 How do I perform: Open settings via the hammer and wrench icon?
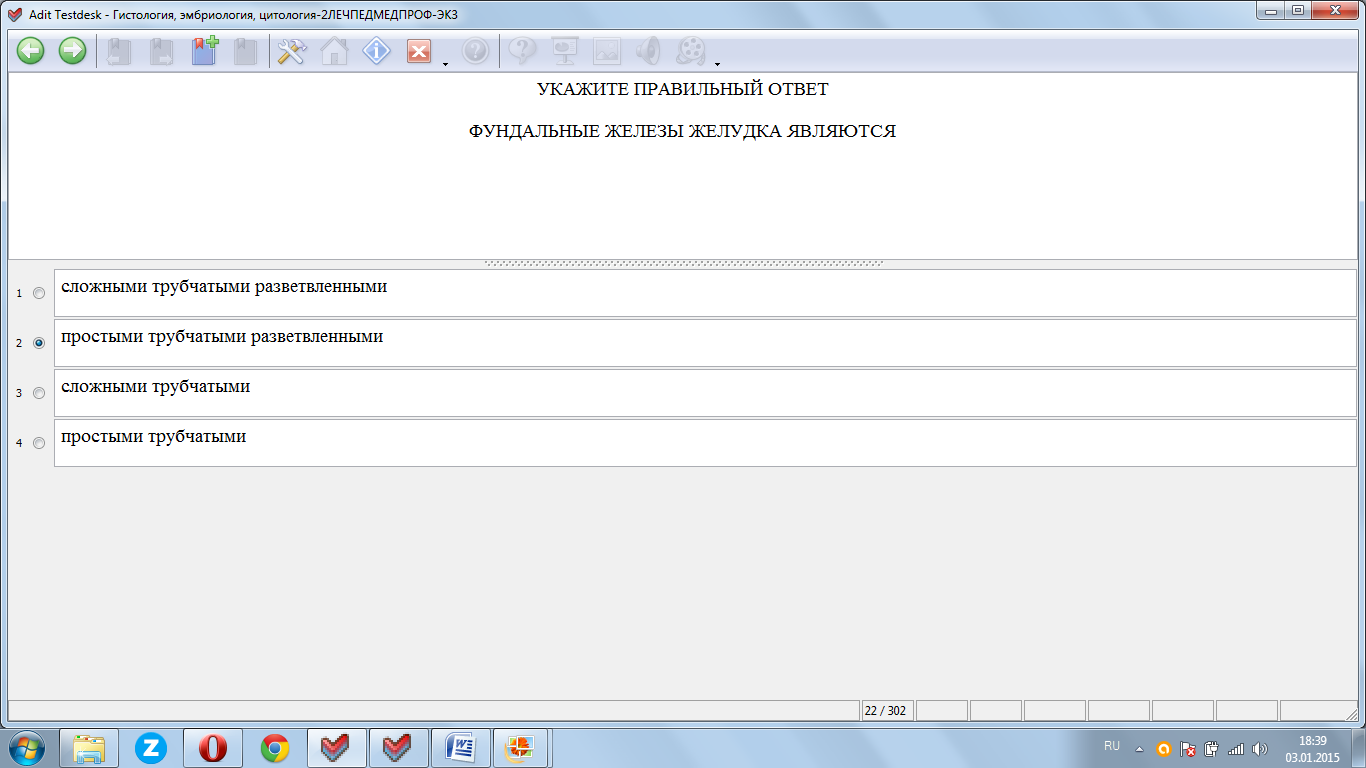click(291, 51)
